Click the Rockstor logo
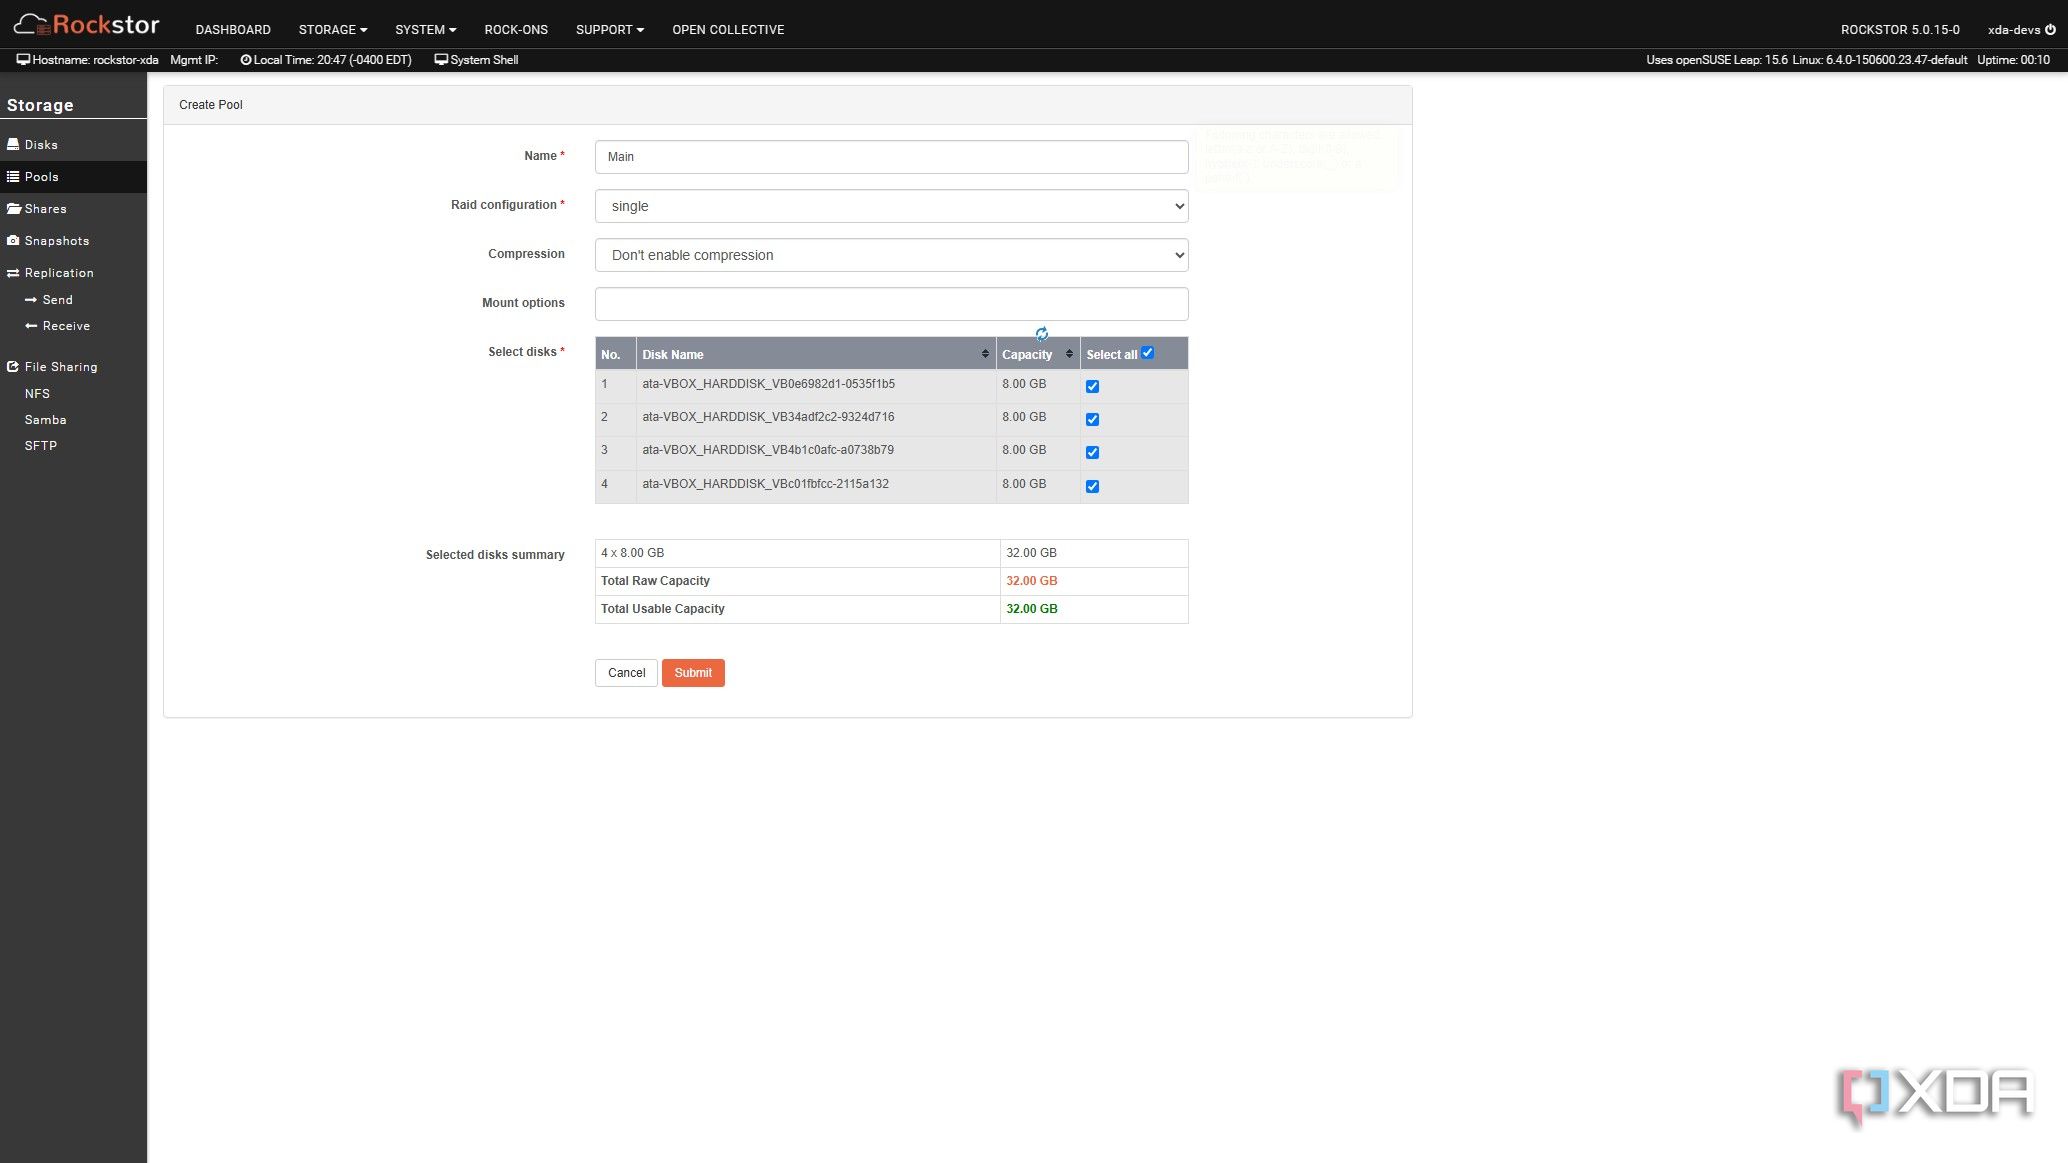 pos(86,24)
